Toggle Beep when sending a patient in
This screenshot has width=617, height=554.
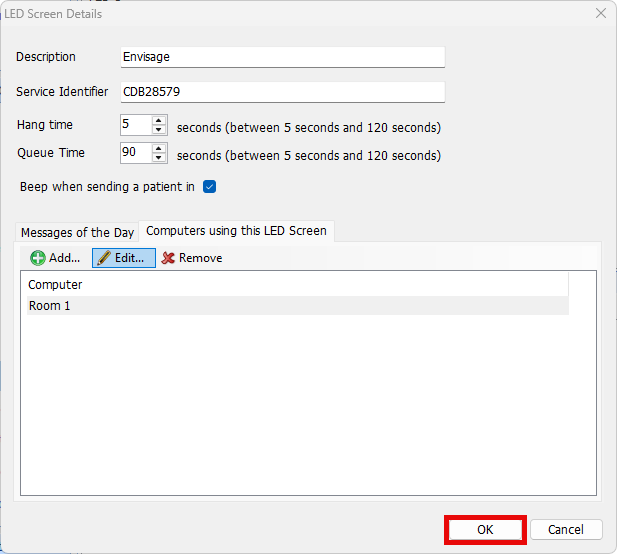coord(210,187)
